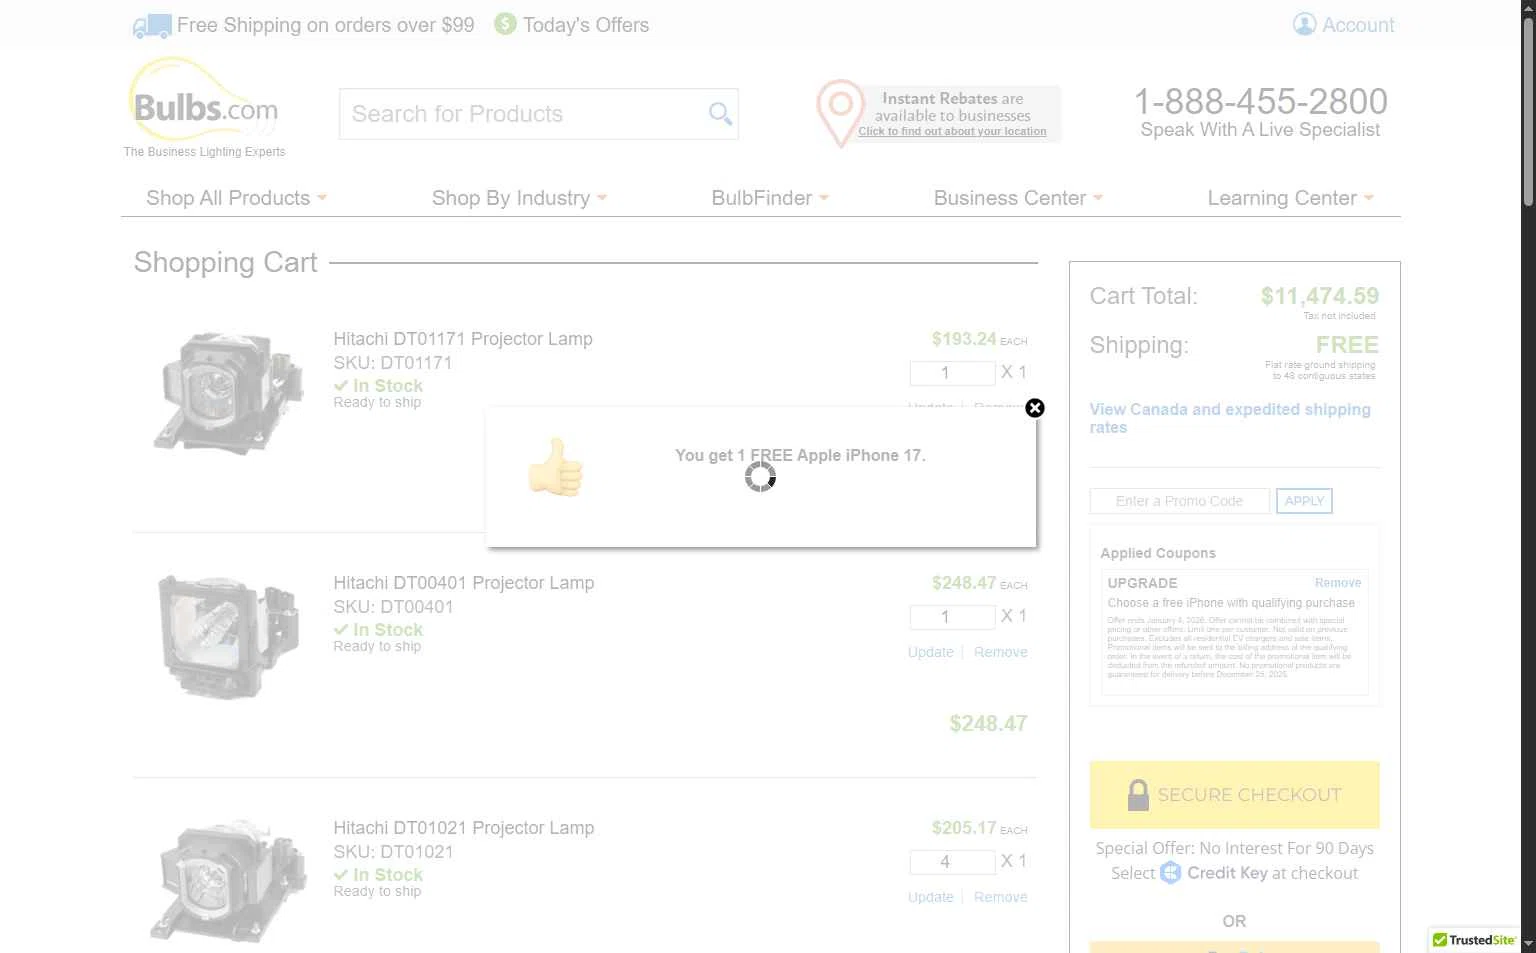This screenshot has width=1536, height=953.
Task: Expand Shop By Industry menu
Action: [x=519, y=198]
